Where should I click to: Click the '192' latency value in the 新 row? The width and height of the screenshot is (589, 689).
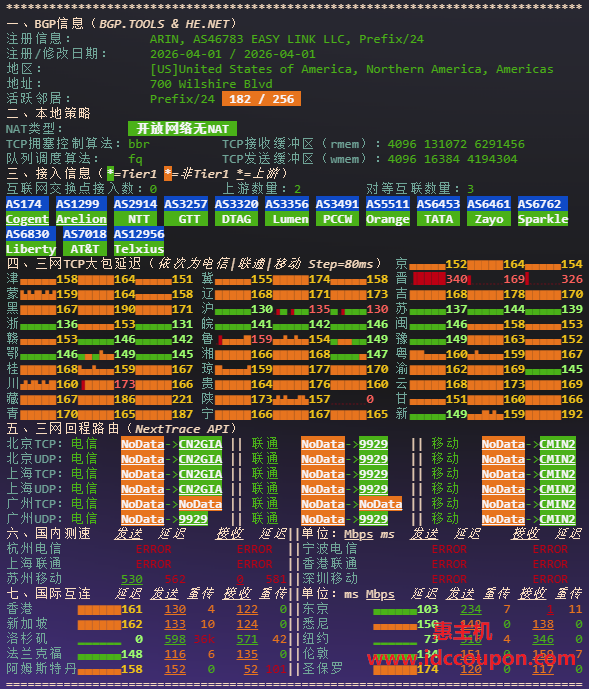(x=572, y=414)
